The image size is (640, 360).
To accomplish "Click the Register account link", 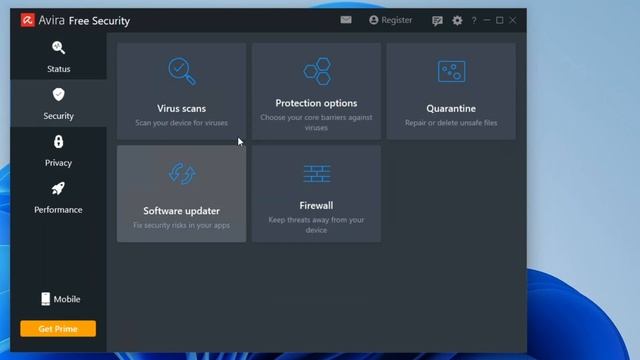I will 391,20.
